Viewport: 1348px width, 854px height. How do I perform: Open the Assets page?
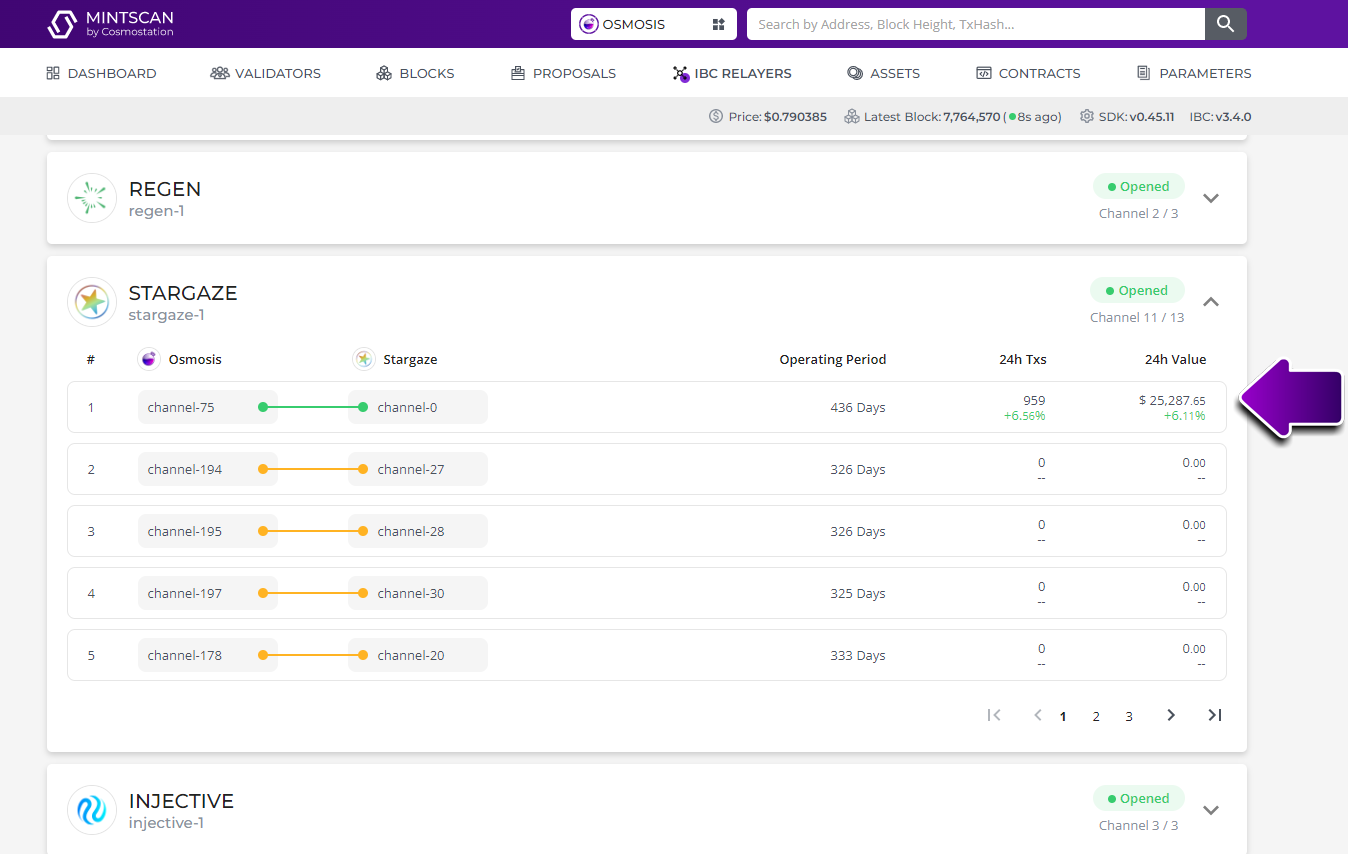[883, 73]
